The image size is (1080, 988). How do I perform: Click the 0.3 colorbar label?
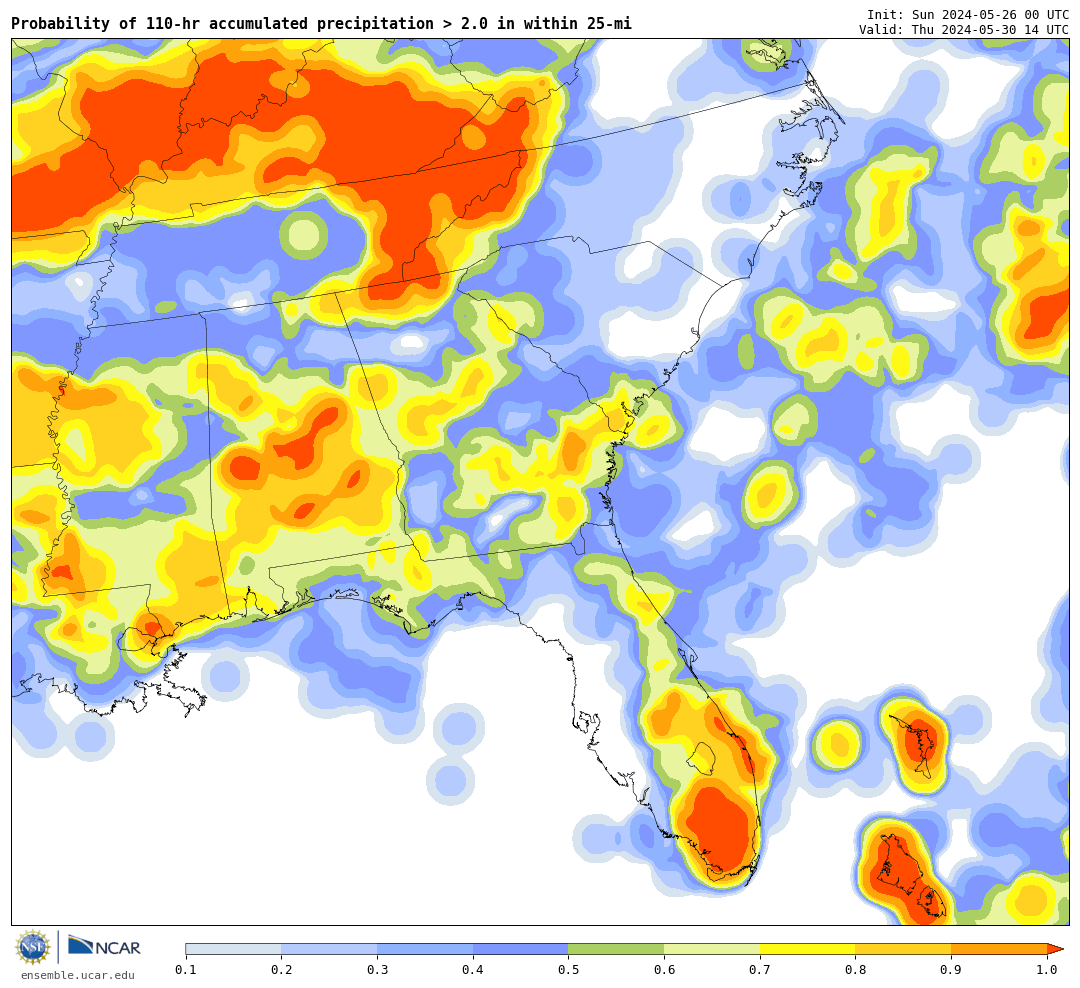377,970
